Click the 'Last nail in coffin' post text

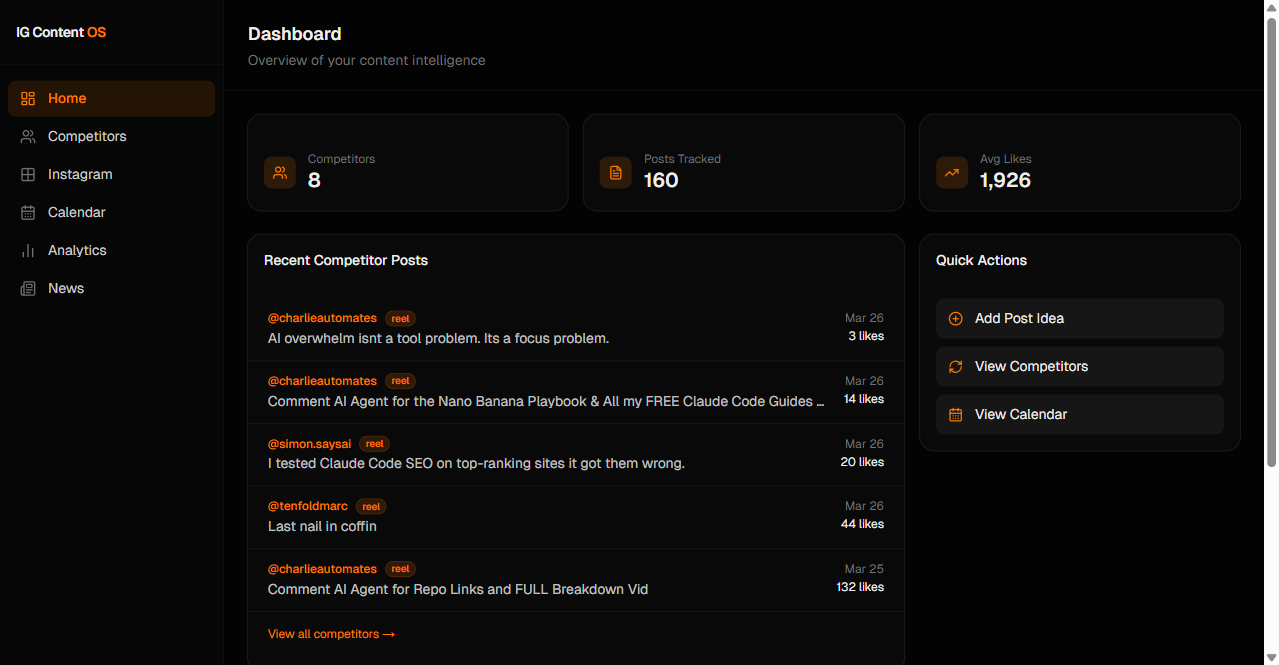322,526
